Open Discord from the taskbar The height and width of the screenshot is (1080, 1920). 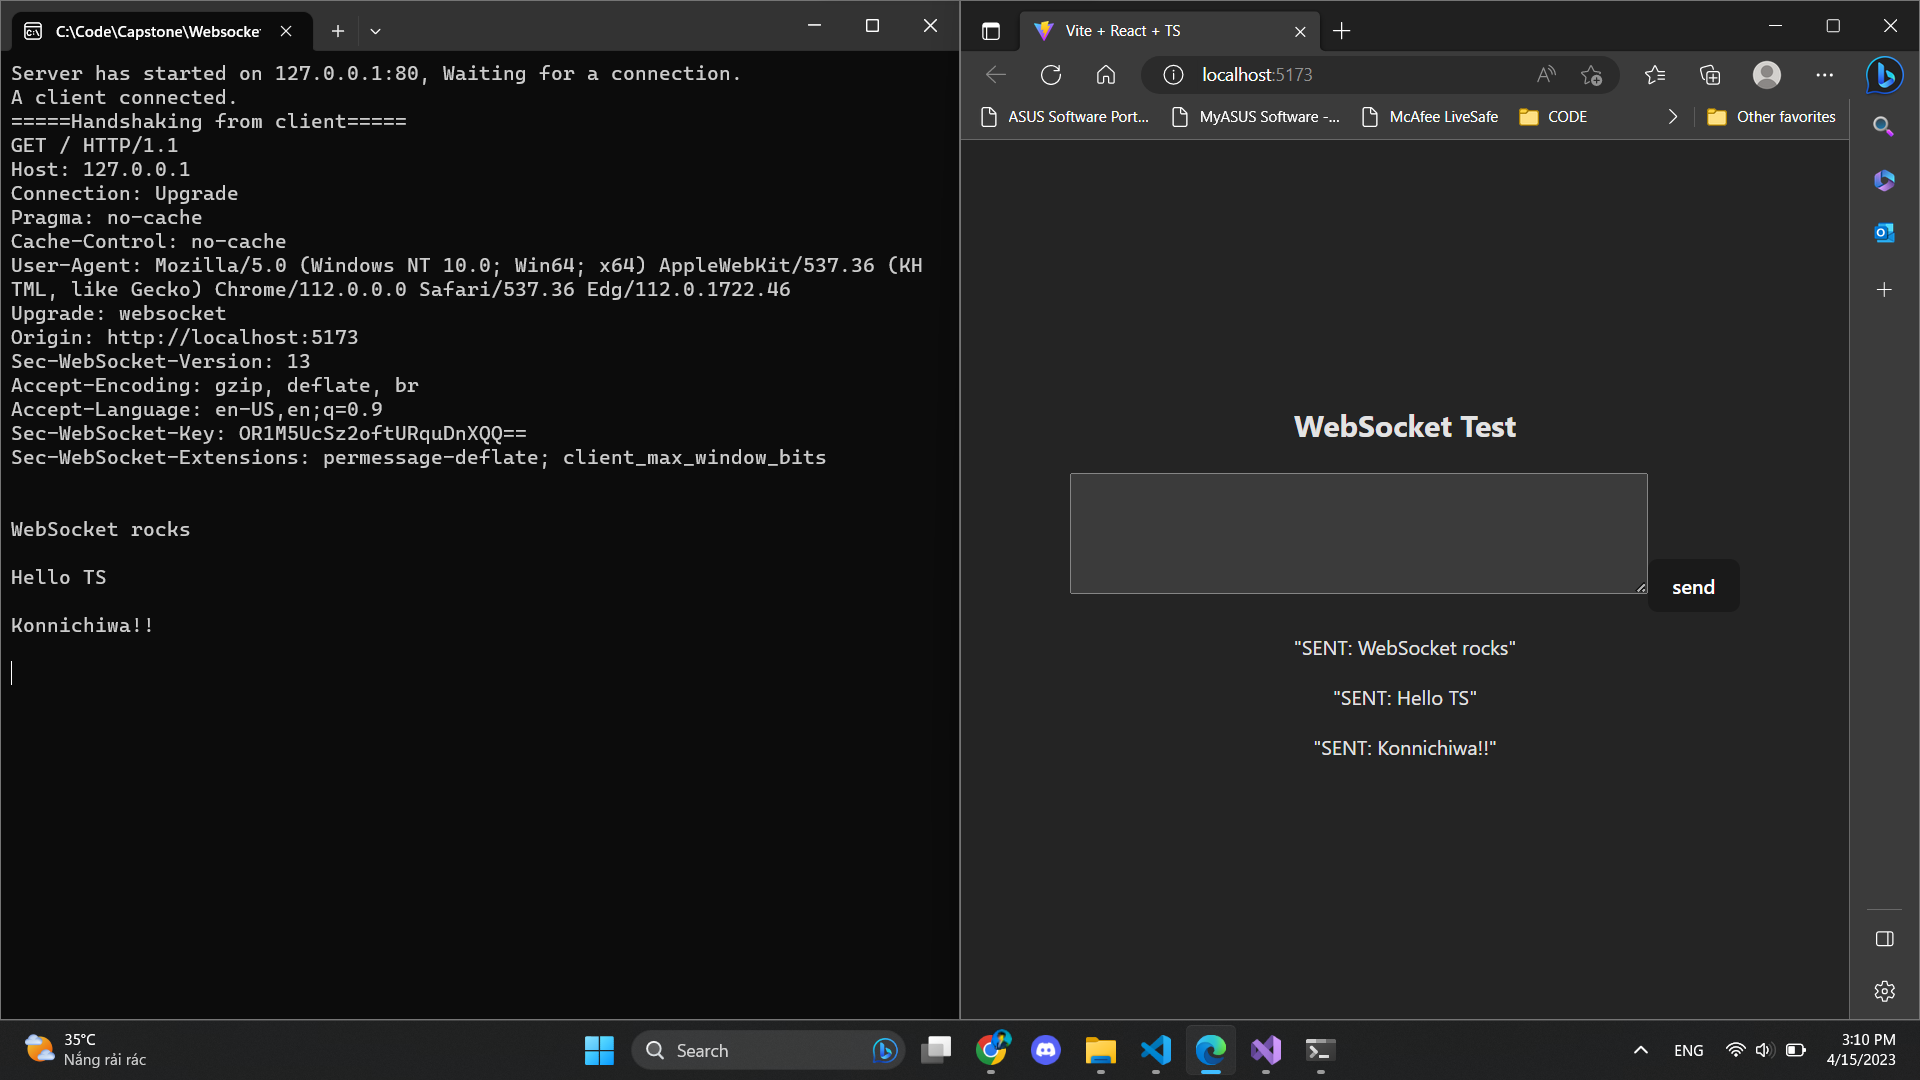click(1046, 1050)
